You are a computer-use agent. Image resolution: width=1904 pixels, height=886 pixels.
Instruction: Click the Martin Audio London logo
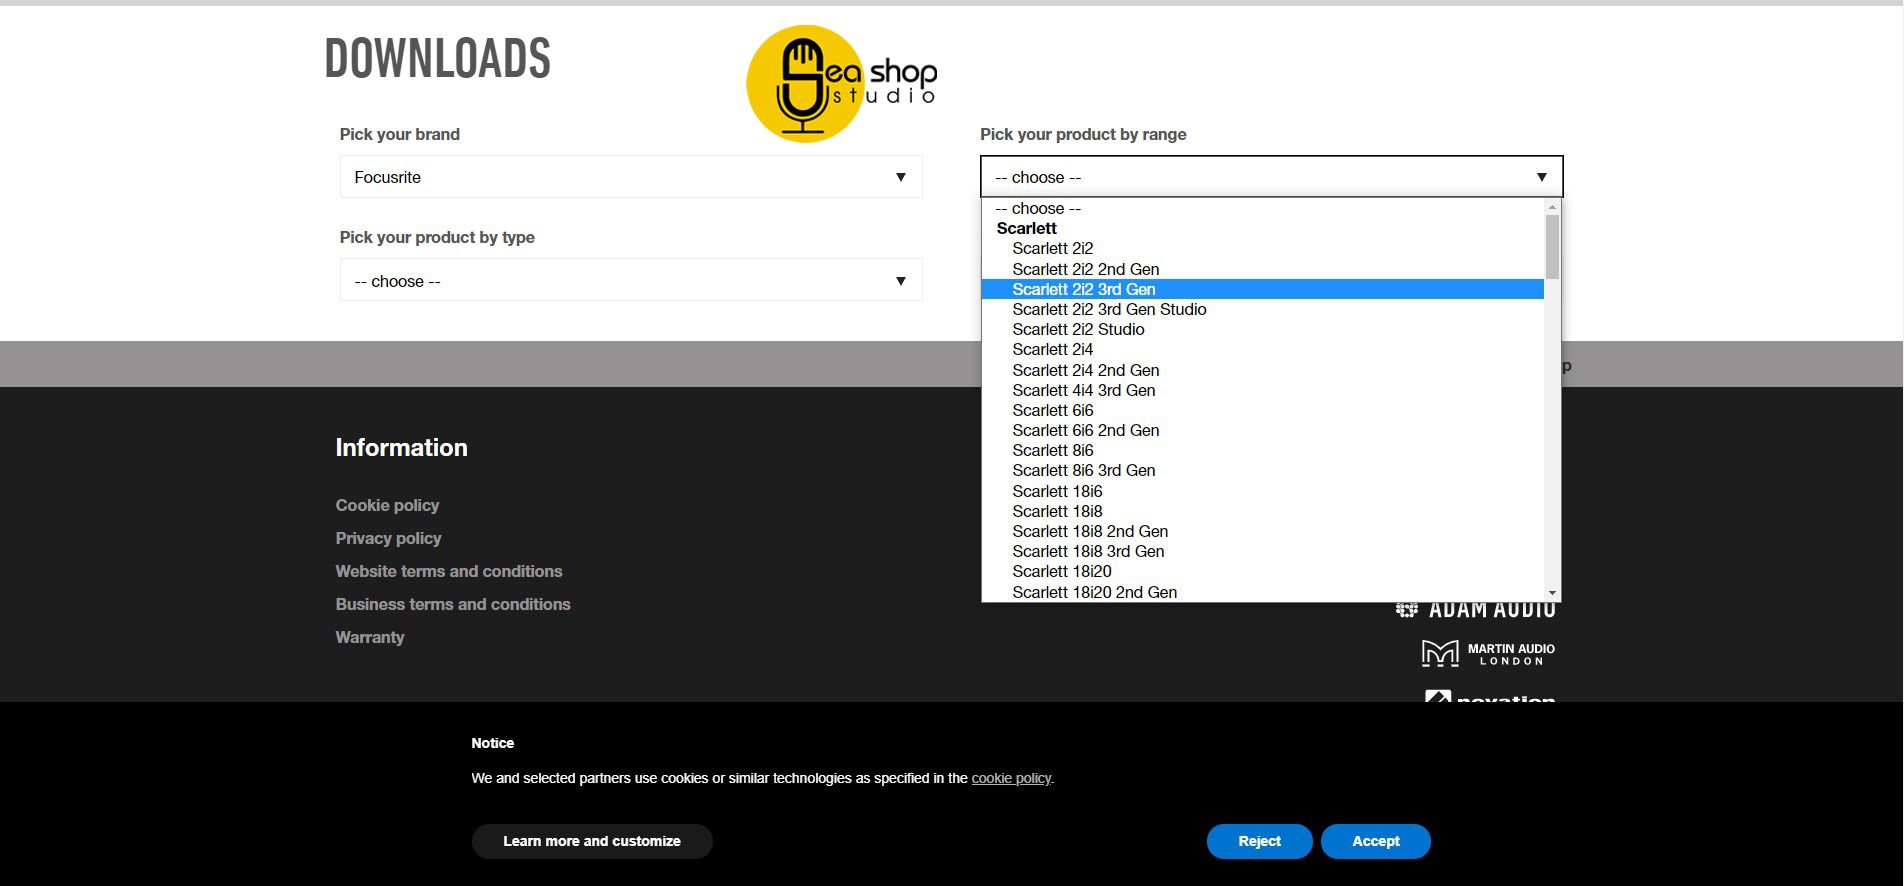[x=1488, y=654]
